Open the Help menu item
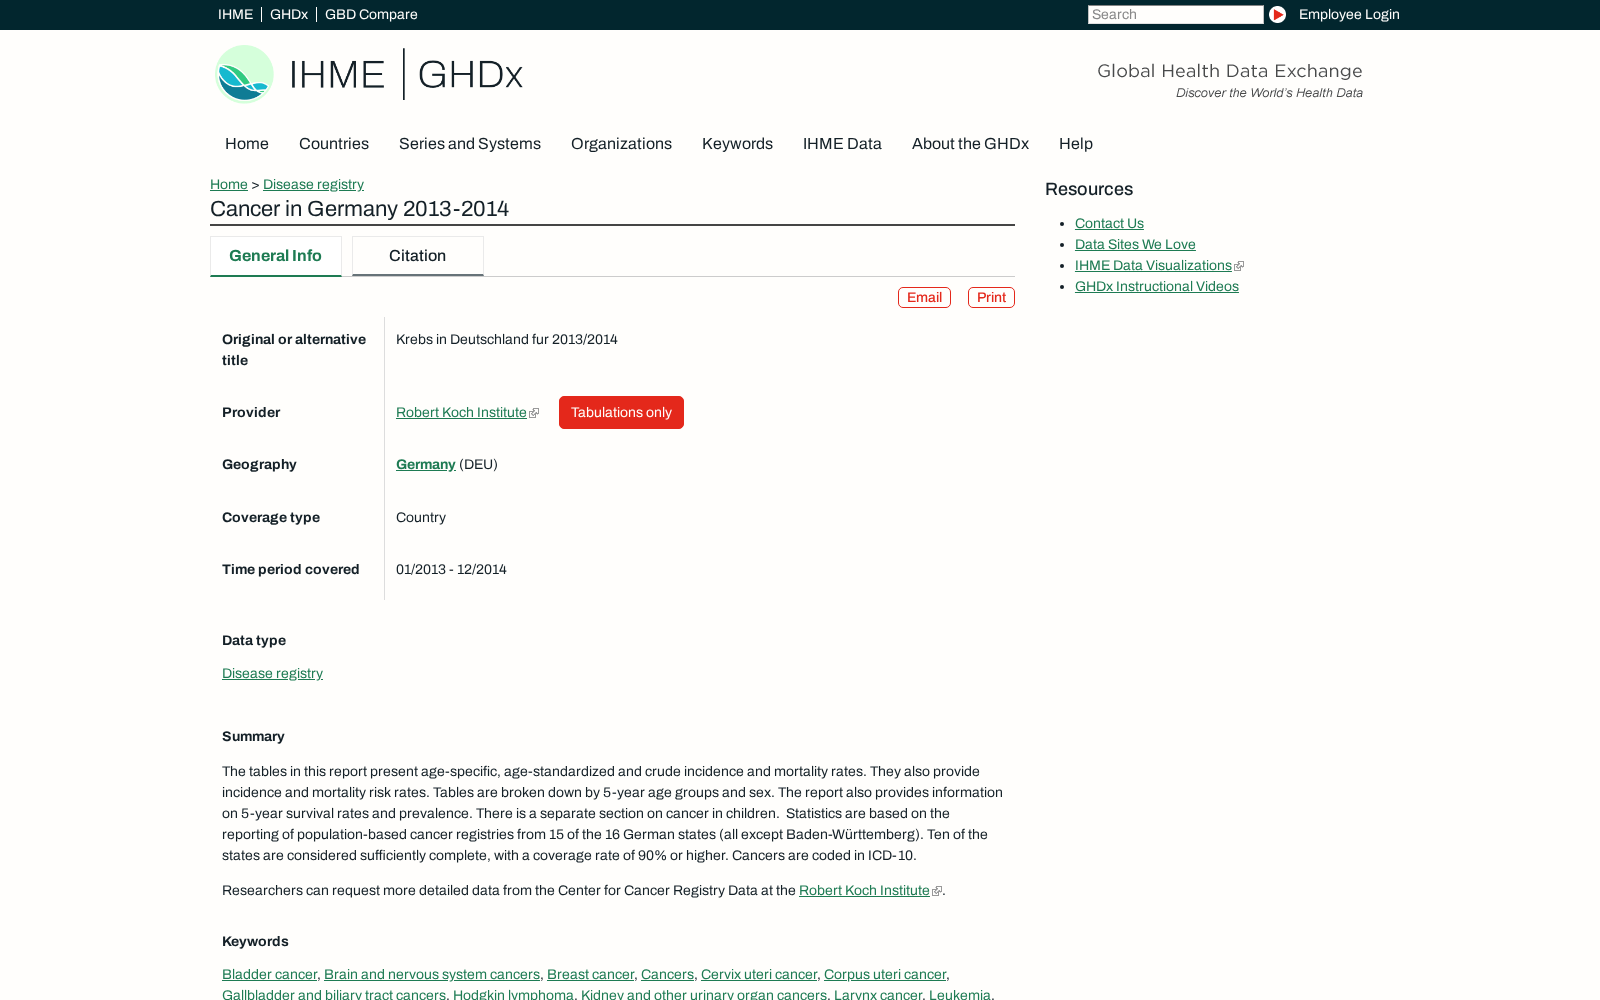Viewport: 1600px width, 1000px height. pos(1076,144)
